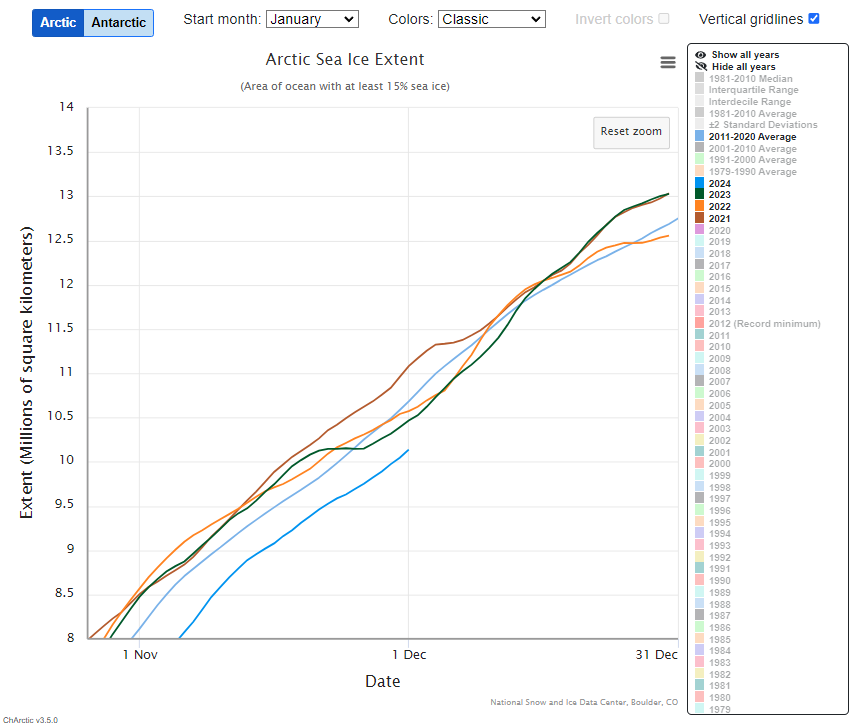Enable the Invert colors checkbox
The height and width of the screenshot is (726, 859).
tap(664, 19)
